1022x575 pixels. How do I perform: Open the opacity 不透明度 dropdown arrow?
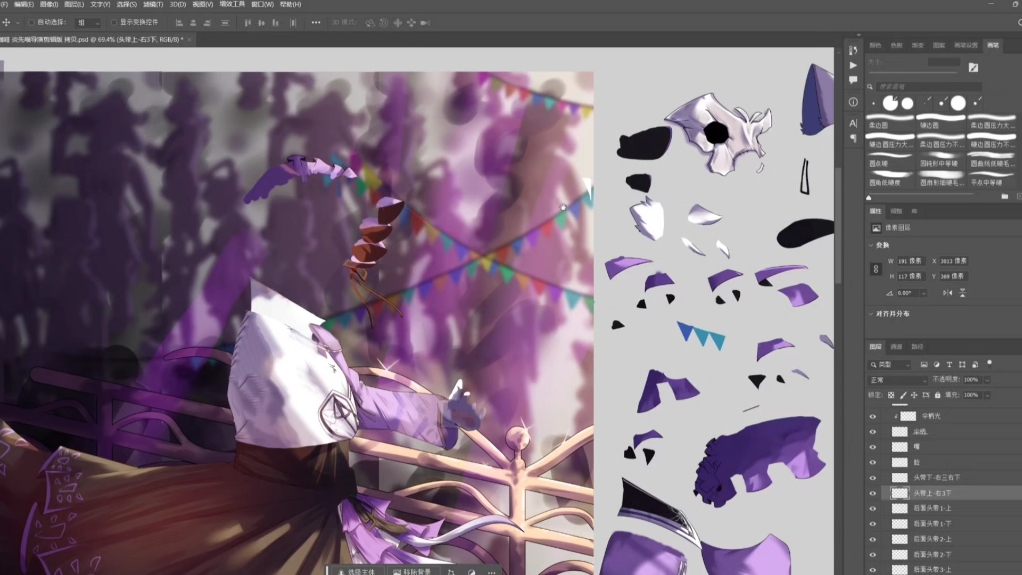coord(987,379)
